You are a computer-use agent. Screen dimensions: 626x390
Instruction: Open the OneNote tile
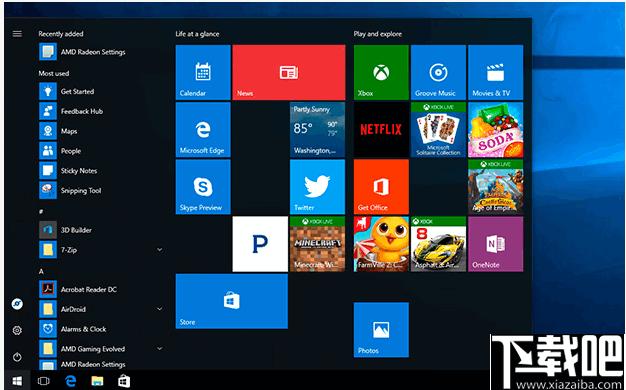(x=495, y=244)
